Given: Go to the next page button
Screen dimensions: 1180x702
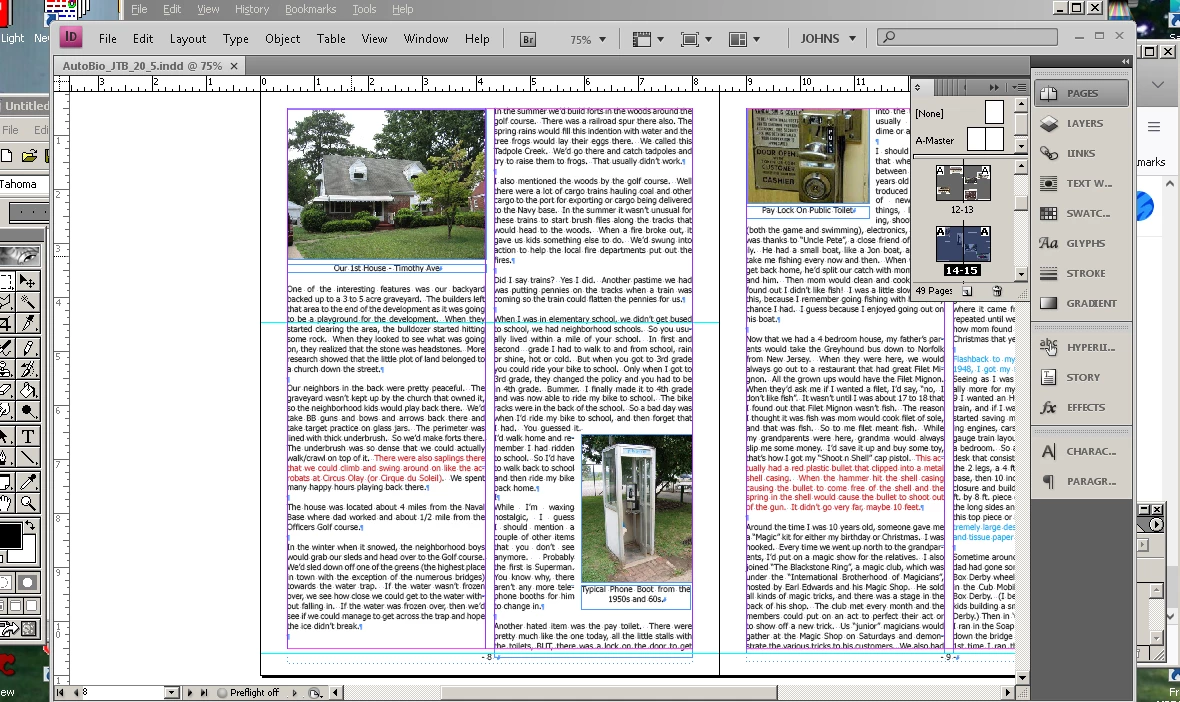Looking at the screenshot, I should coord(190,692).
